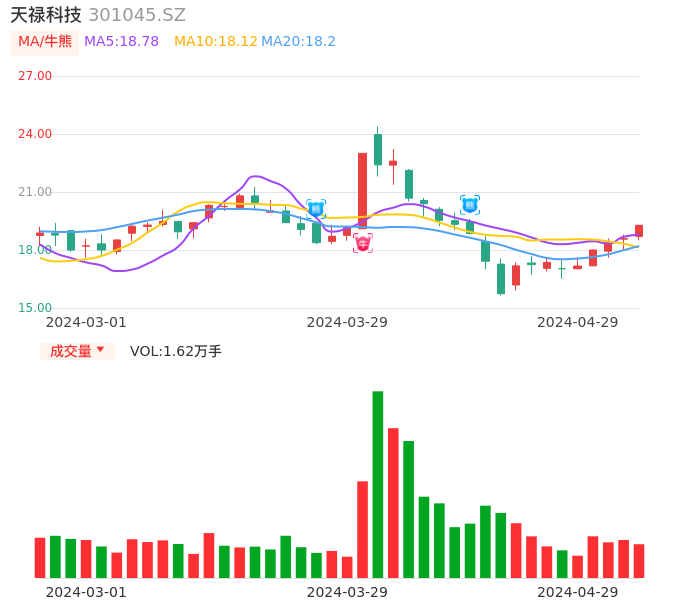Click the 2024-04-29 date under the volume chart
The width and height of the screenshot is (686, 606).
(x=578, y=592)
